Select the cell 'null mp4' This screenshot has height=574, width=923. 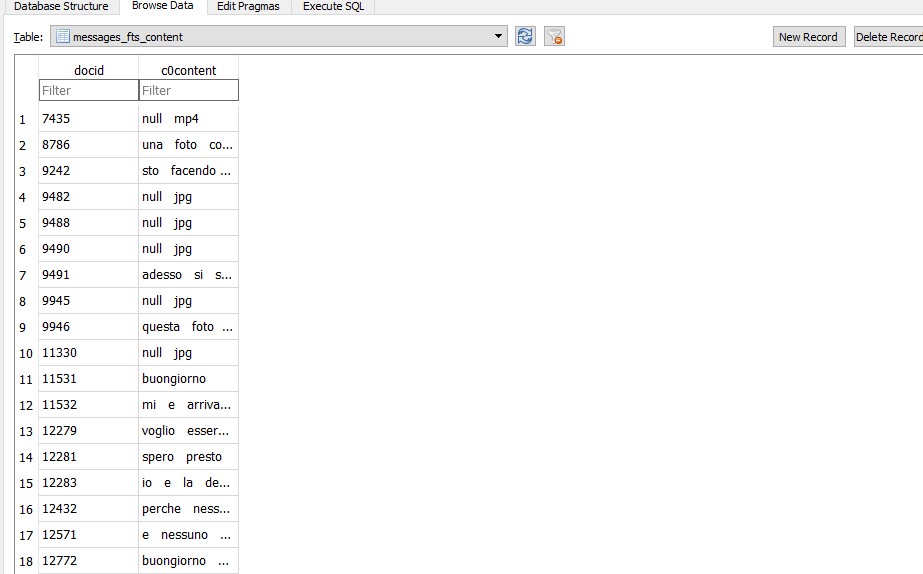189,119
